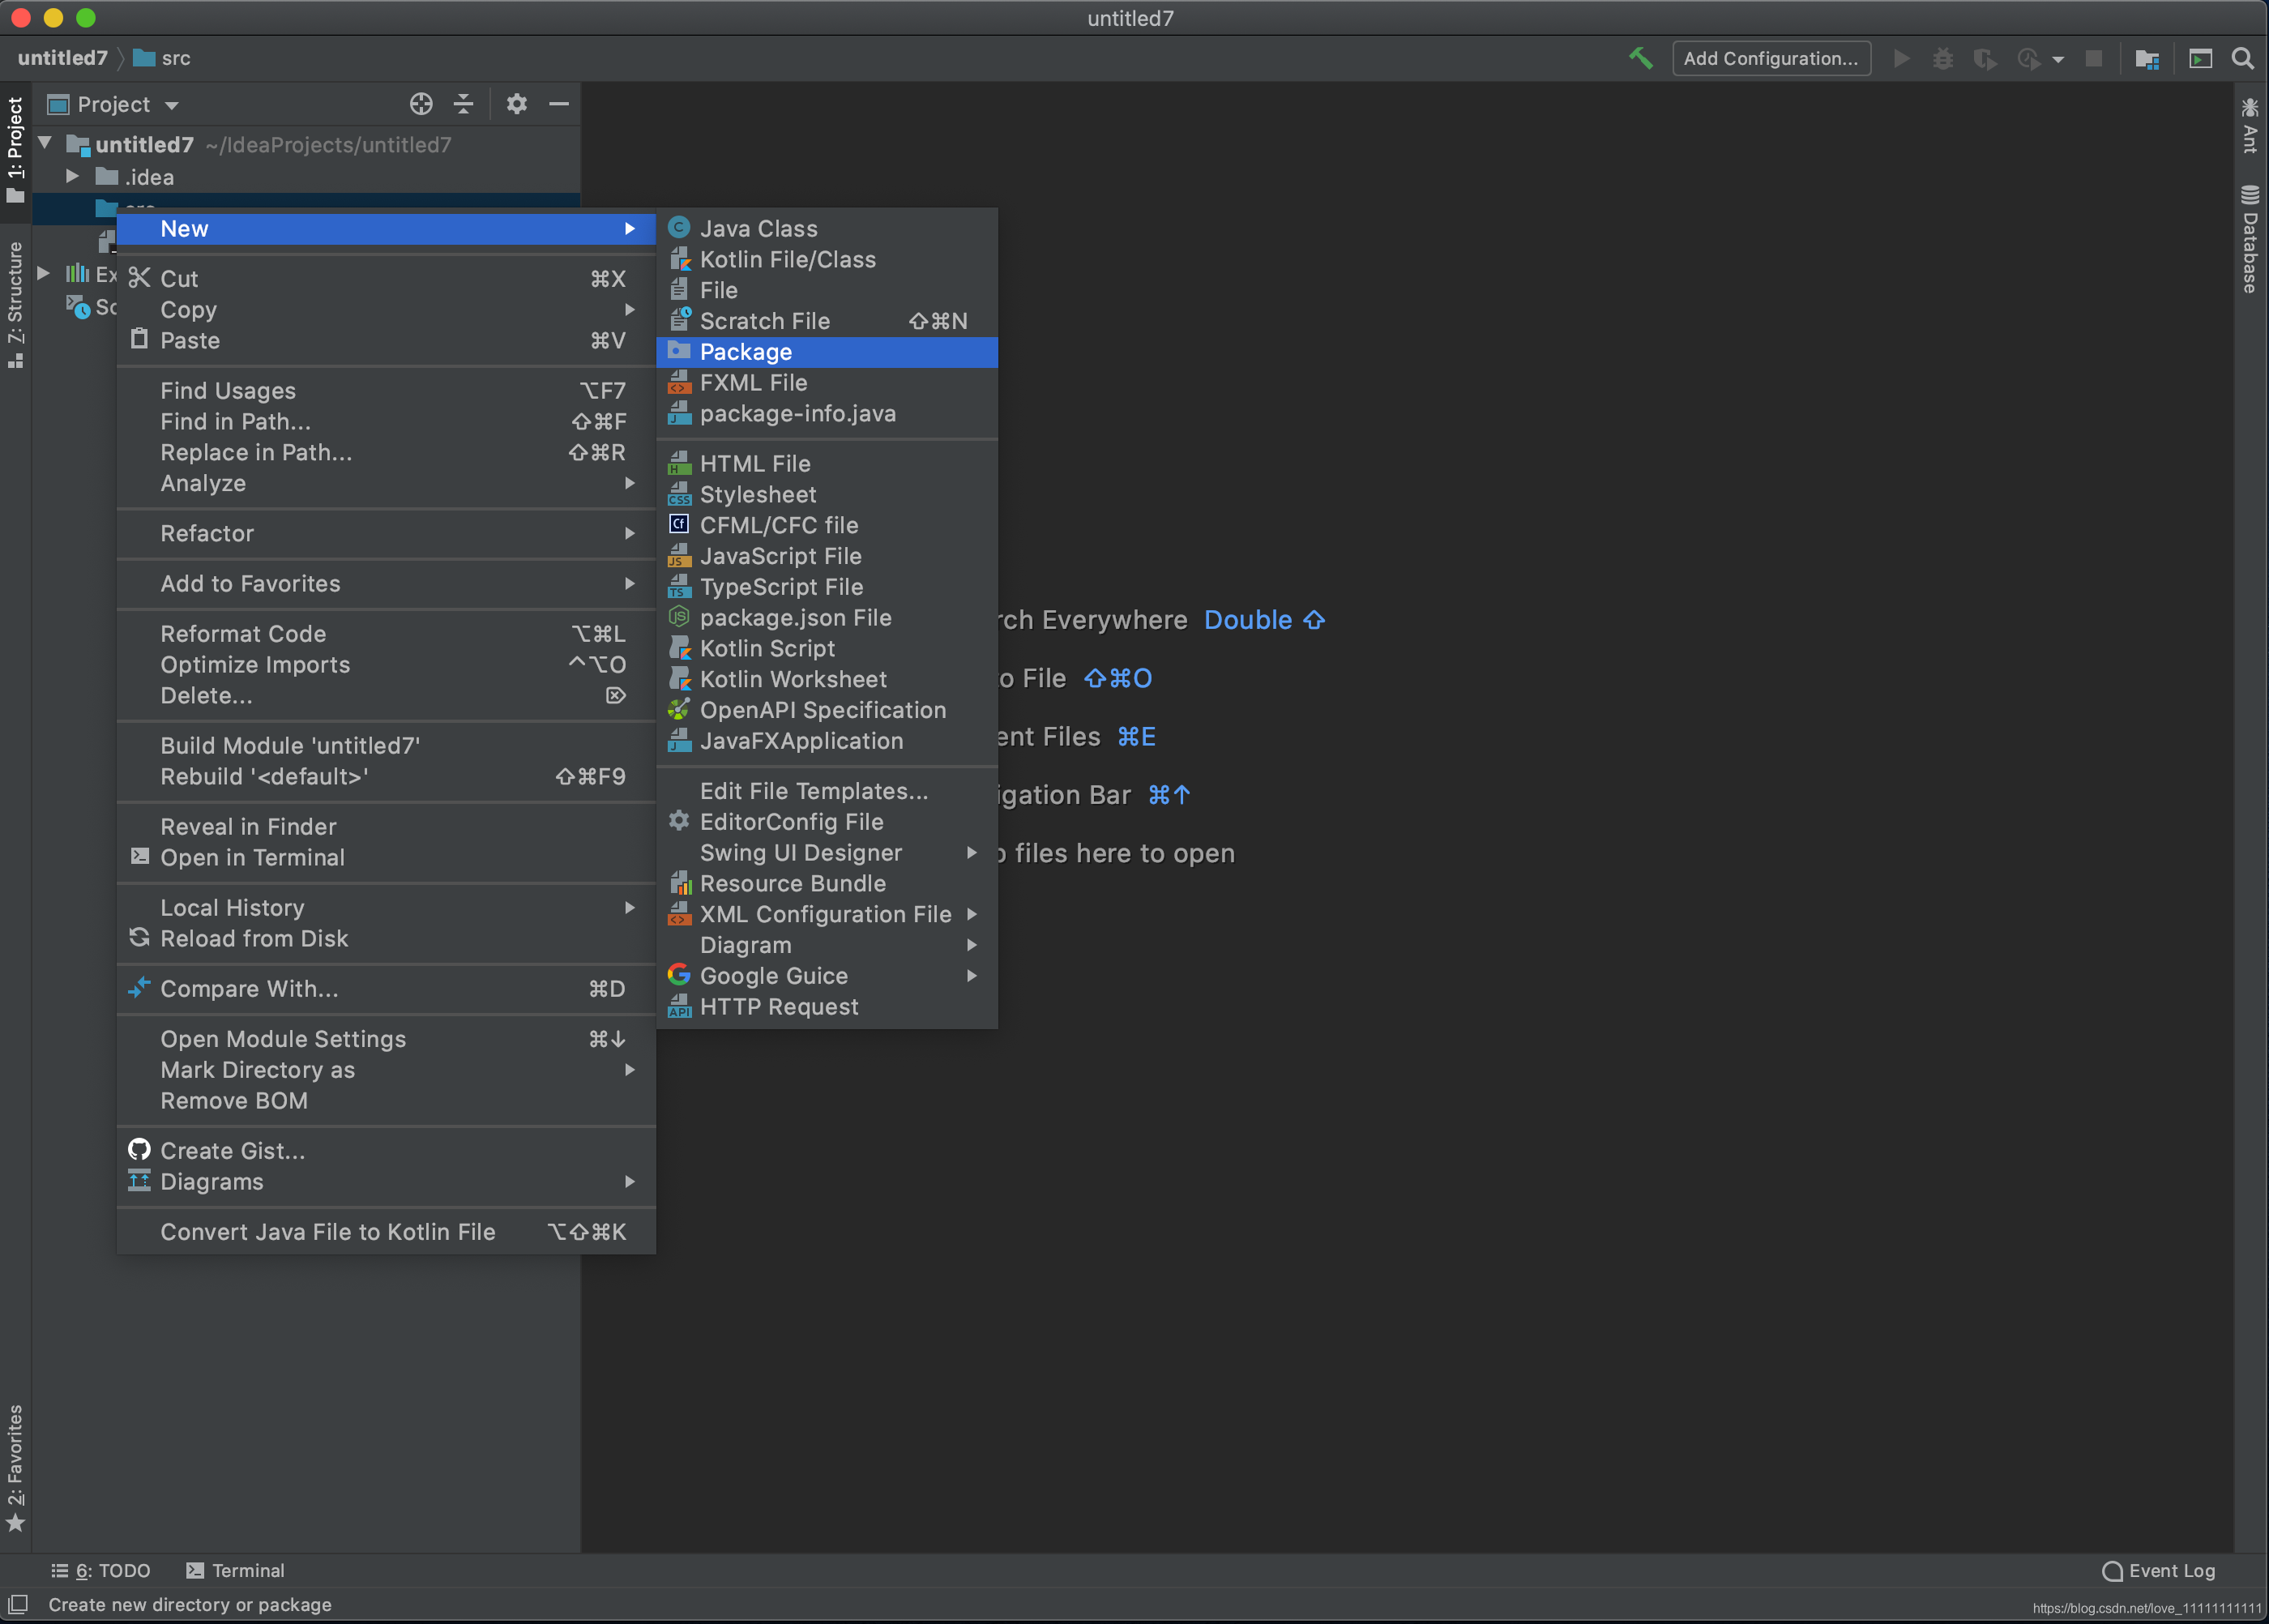The height and width of the screenshot is (1624, 2269).
Task: Open Project panel settings gear
Action: point(516,104)
